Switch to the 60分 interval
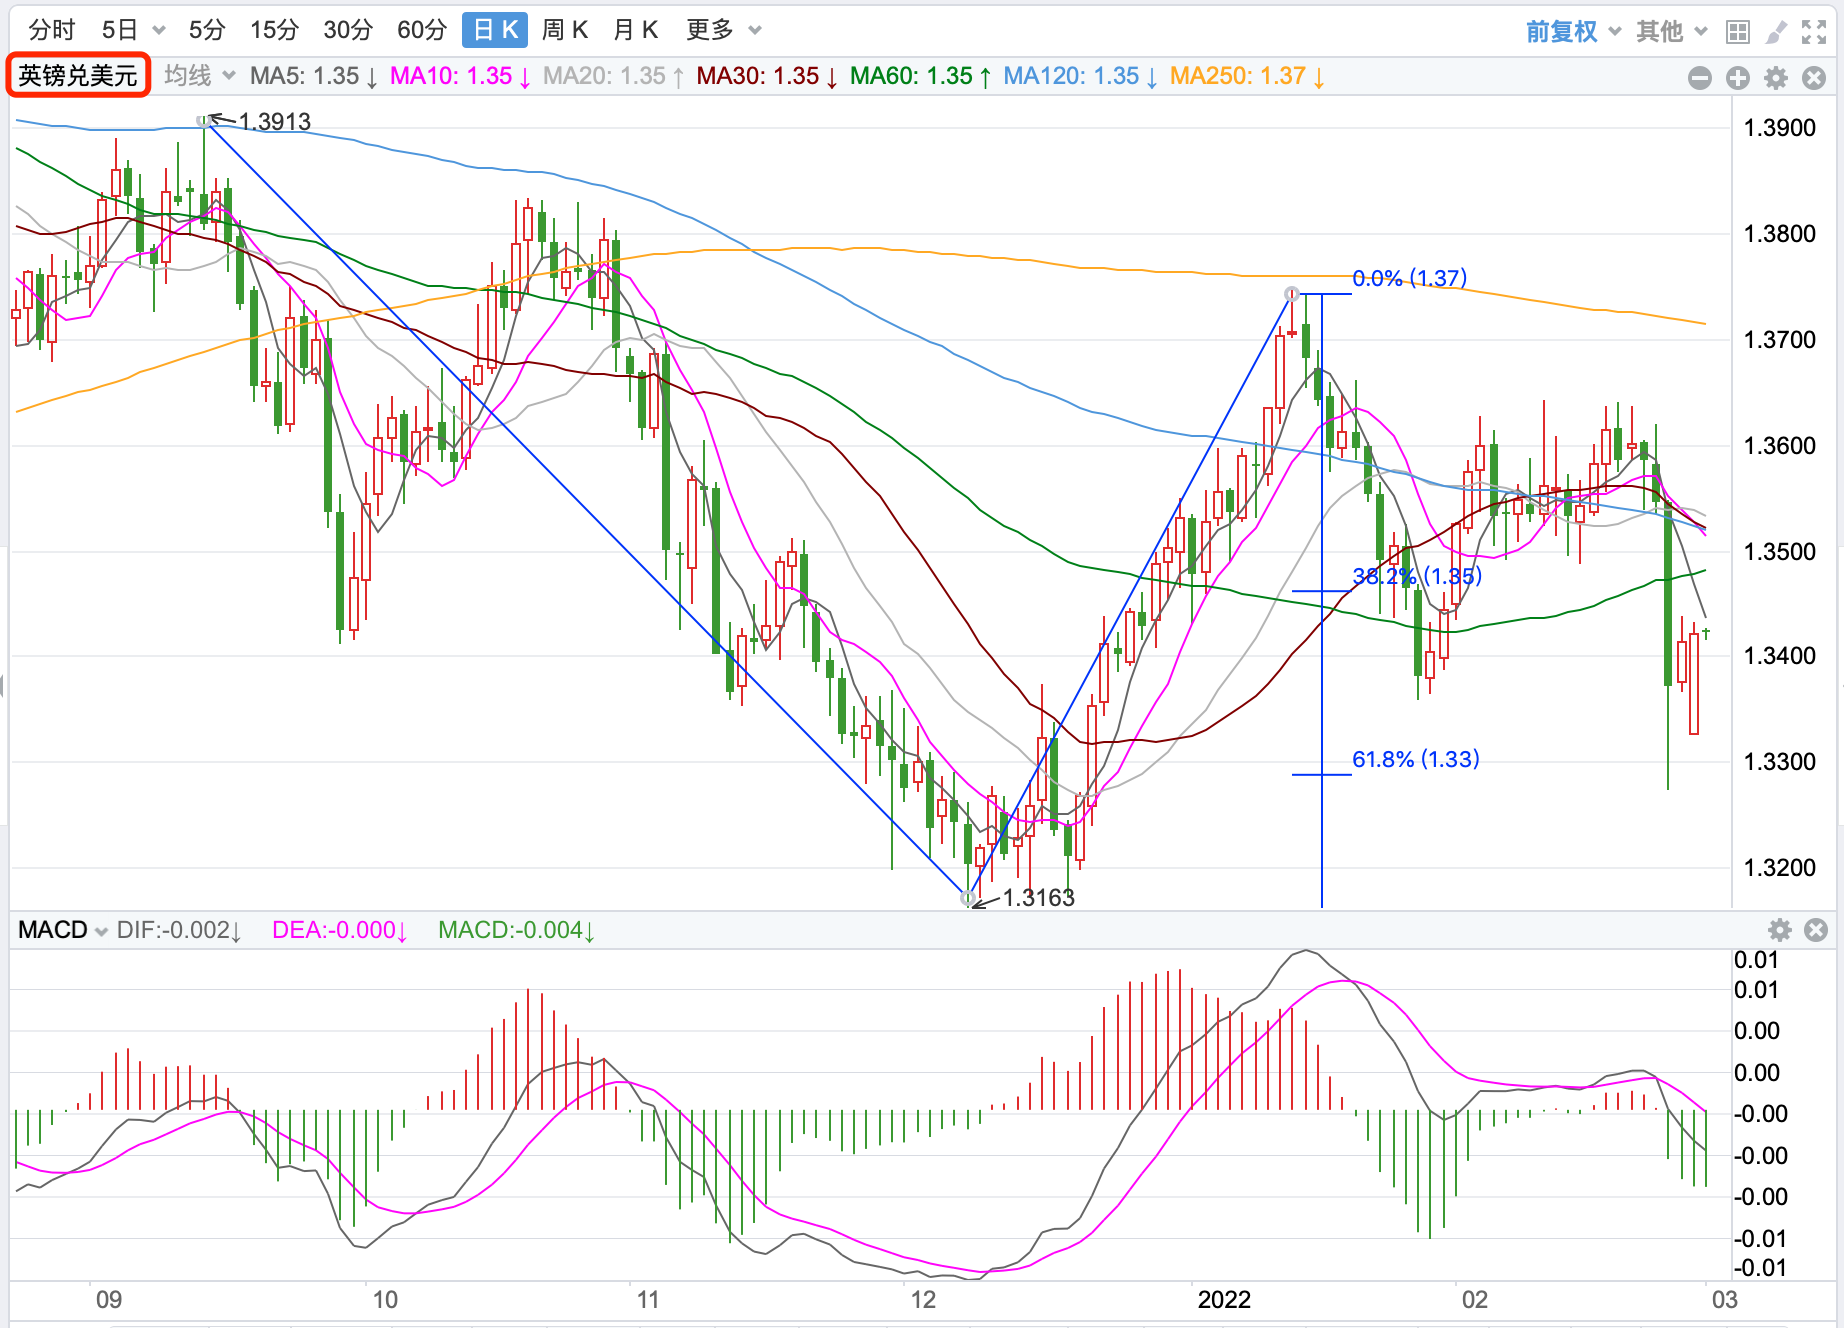Screen dimensions: 1844x1328 click(422, 30)
